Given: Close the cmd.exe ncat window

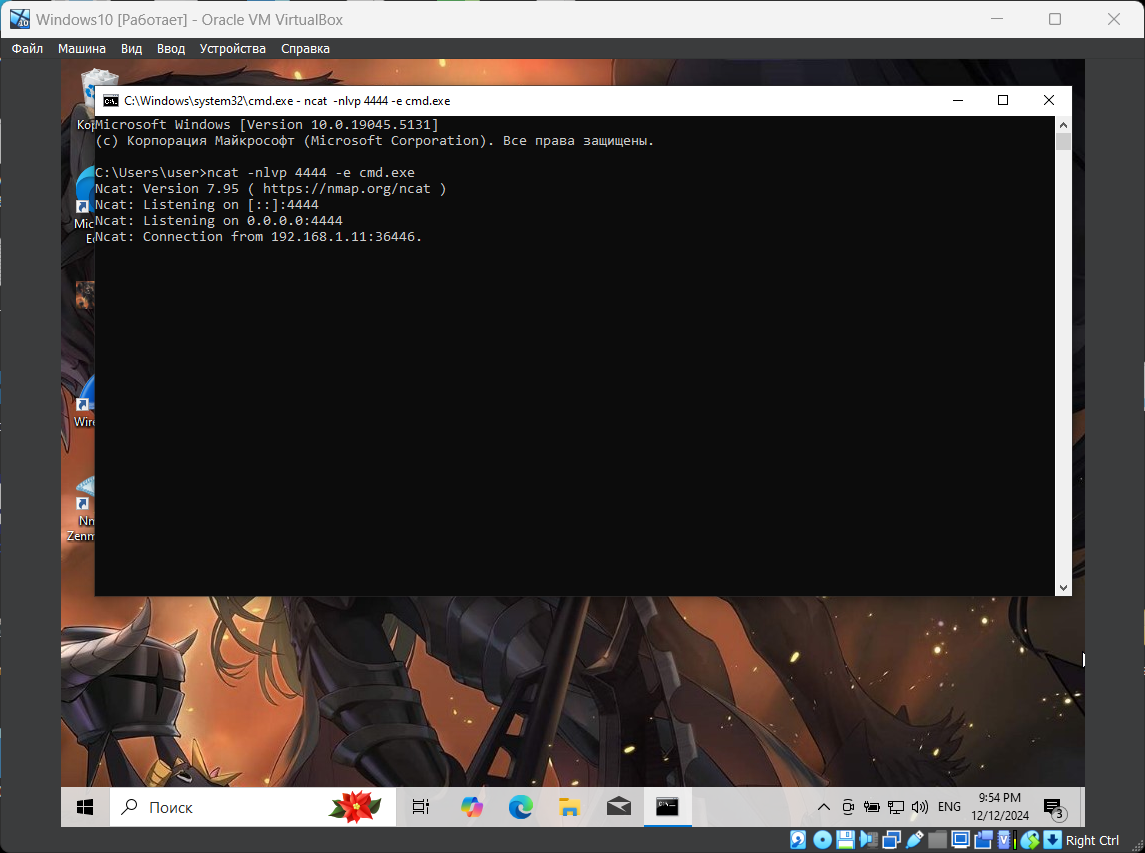Looking at the screenshot, I should pyautogui.click(x=1049, y=101).
